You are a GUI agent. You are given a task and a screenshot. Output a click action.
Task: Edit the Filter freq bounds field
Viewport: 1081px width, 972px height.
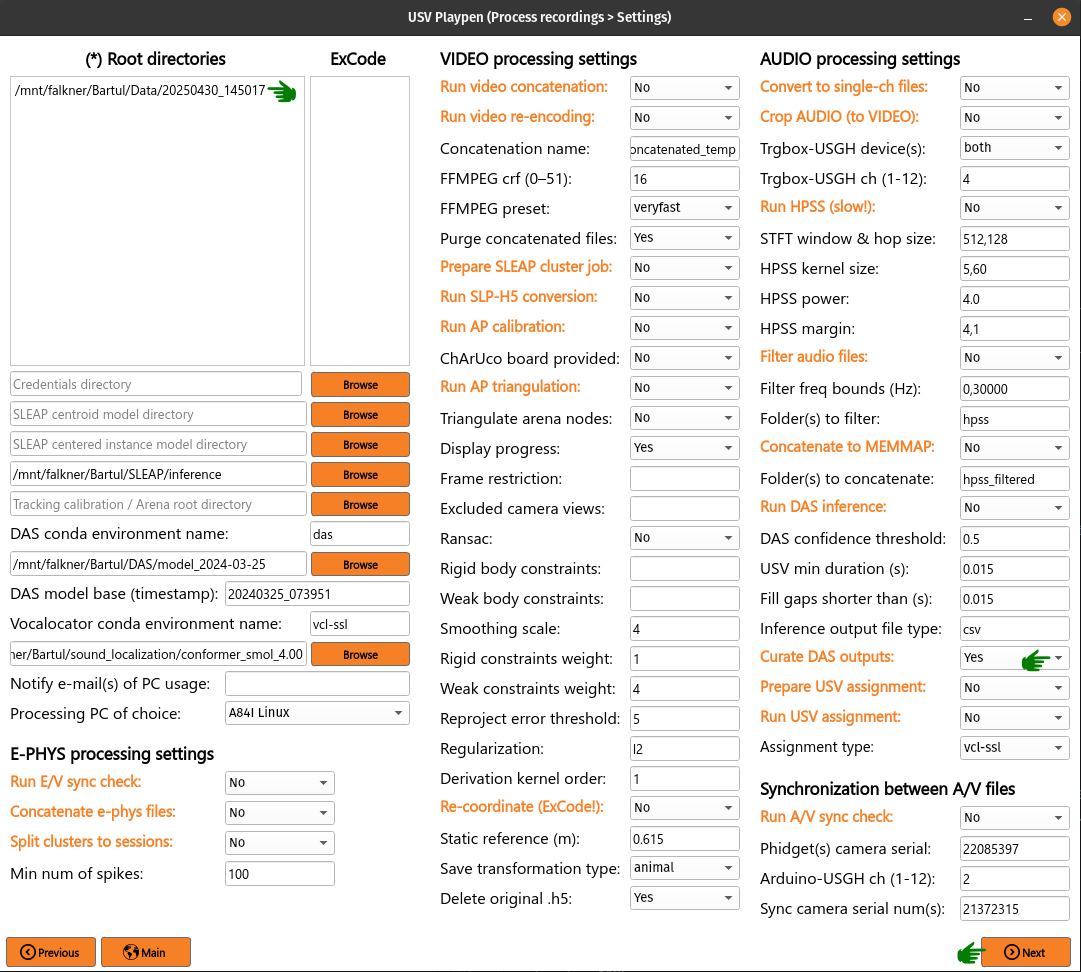point(1014,389)
